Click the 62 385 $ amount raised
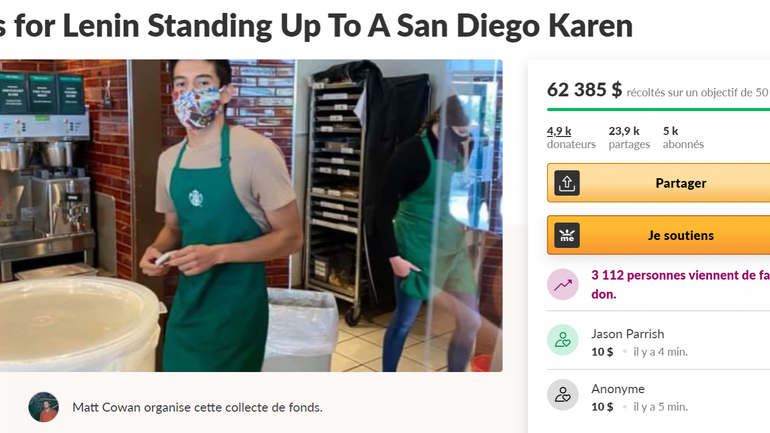The image size is (770, 433). click(584, 90)
